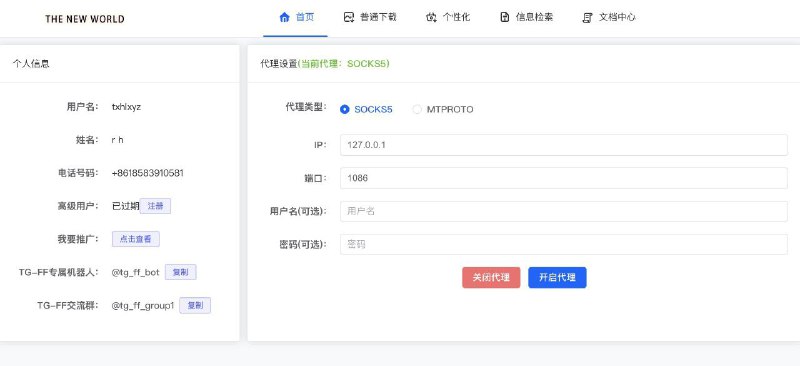
Task: Click the 点击查看 promotion button
Action: 136,239
